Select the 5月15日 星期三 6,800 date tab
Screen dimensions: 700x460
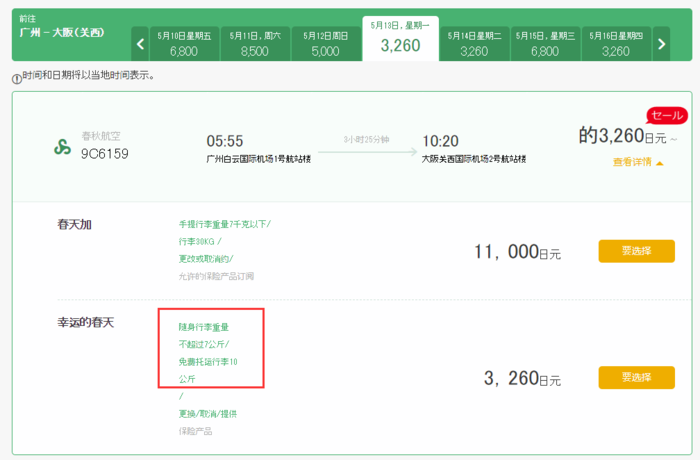pos(545,43)
